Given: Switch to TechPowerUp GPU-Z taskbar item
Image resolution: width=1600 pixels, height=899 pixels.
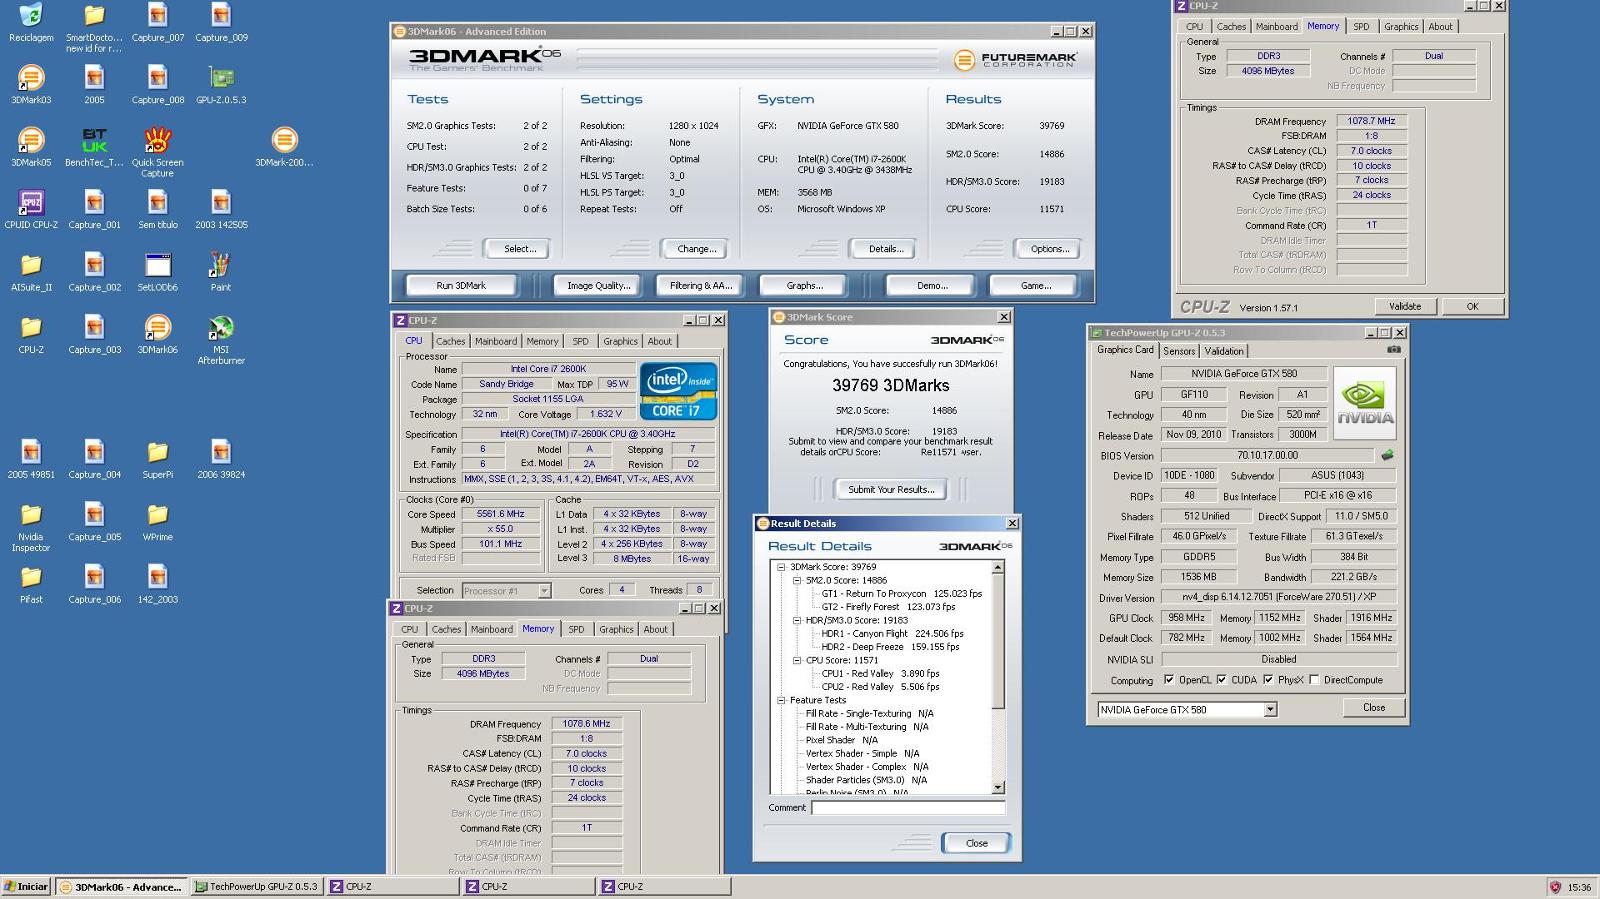Looking at the screenshot, I should pyautogui.click(x=256, y=887).
